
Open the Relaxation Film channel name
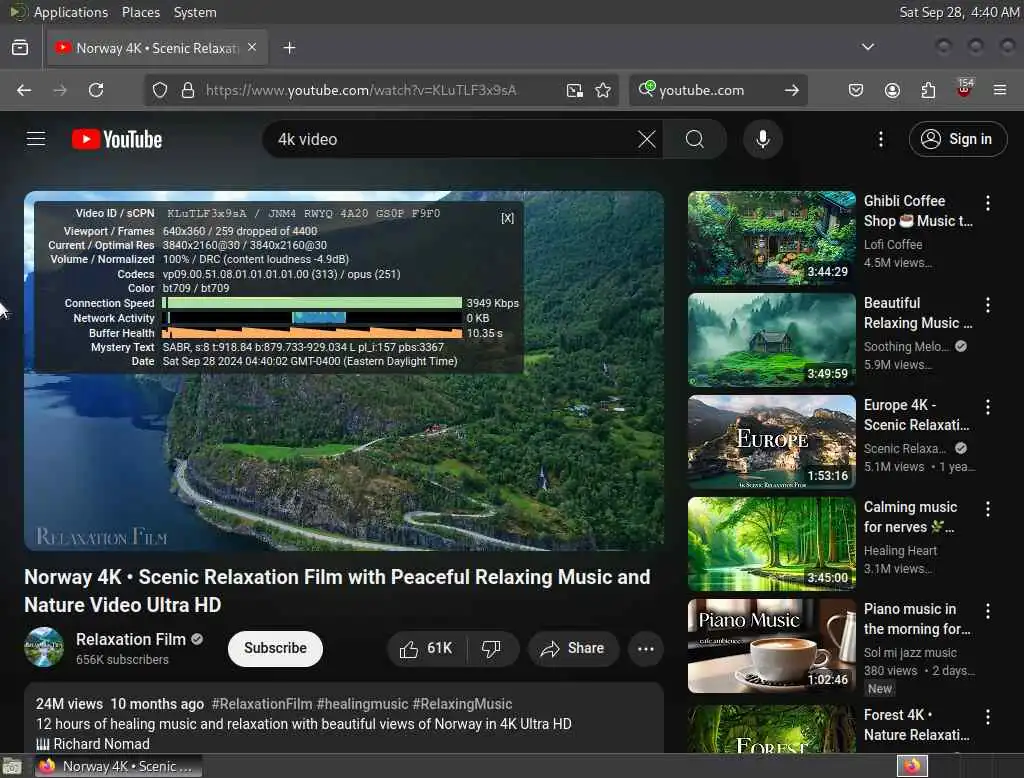click(131, 640)
